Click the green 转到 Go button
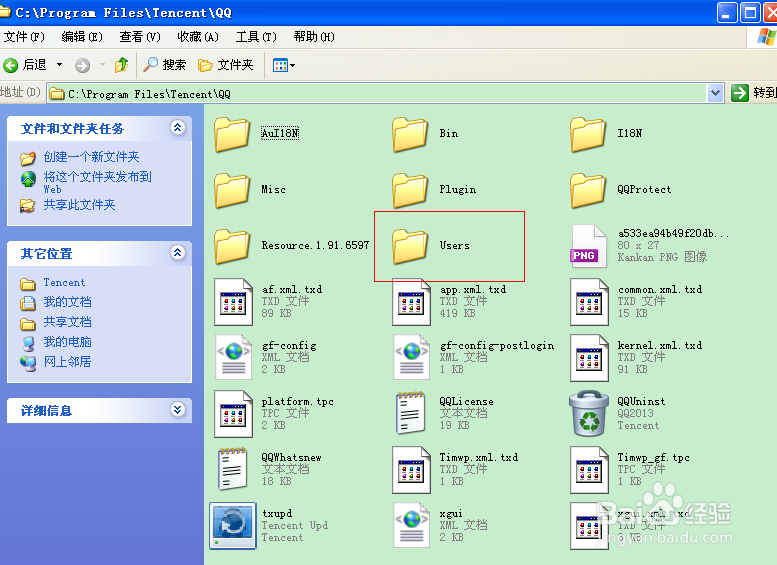The height and width of the screenshot is (565, 777). [x=753, y=93]
